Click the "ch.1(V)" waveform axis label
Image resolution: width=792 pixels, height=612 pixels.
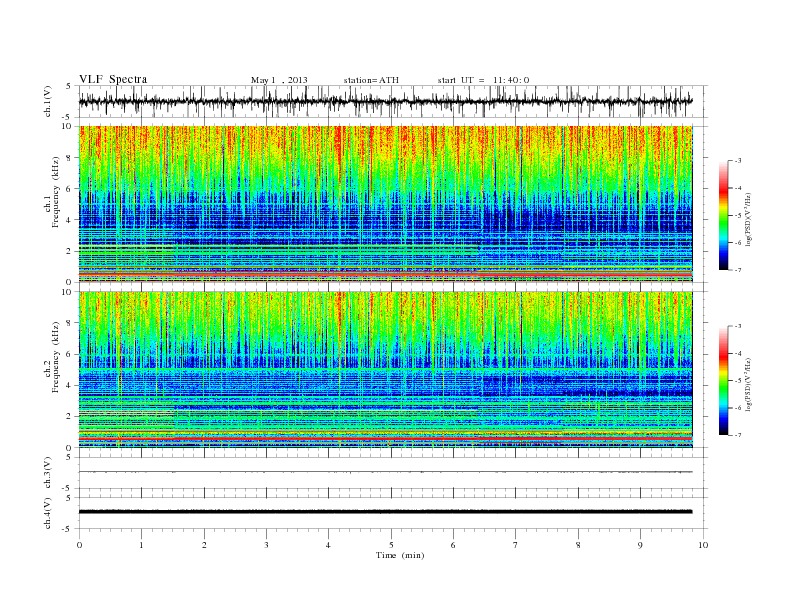(x=48, y=101)
